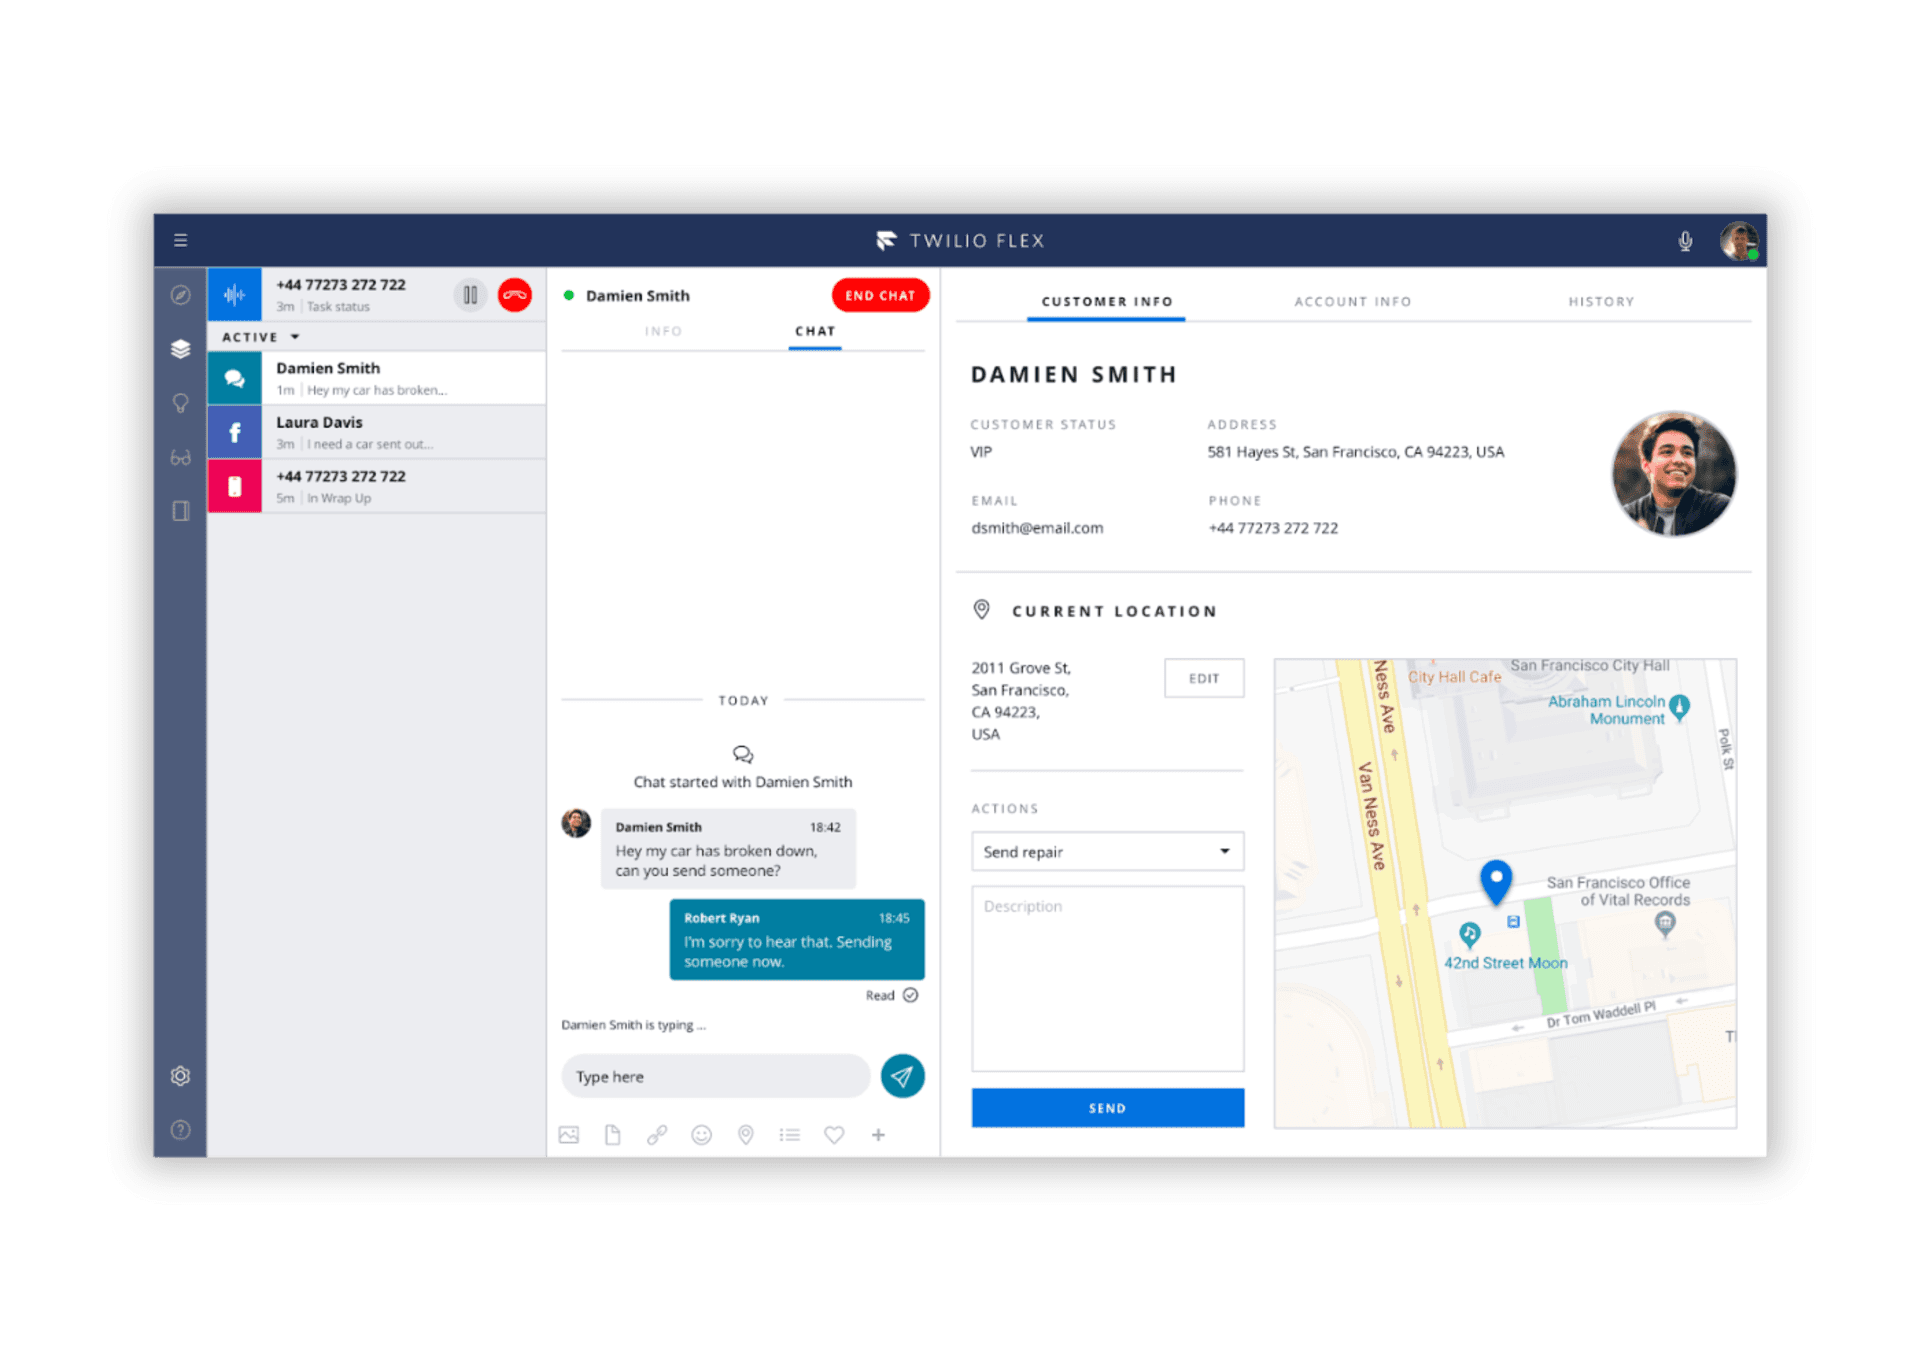1920x1371 pixels.
Task: Open the Info tab for Damien Smith
Action: [663, 331]
